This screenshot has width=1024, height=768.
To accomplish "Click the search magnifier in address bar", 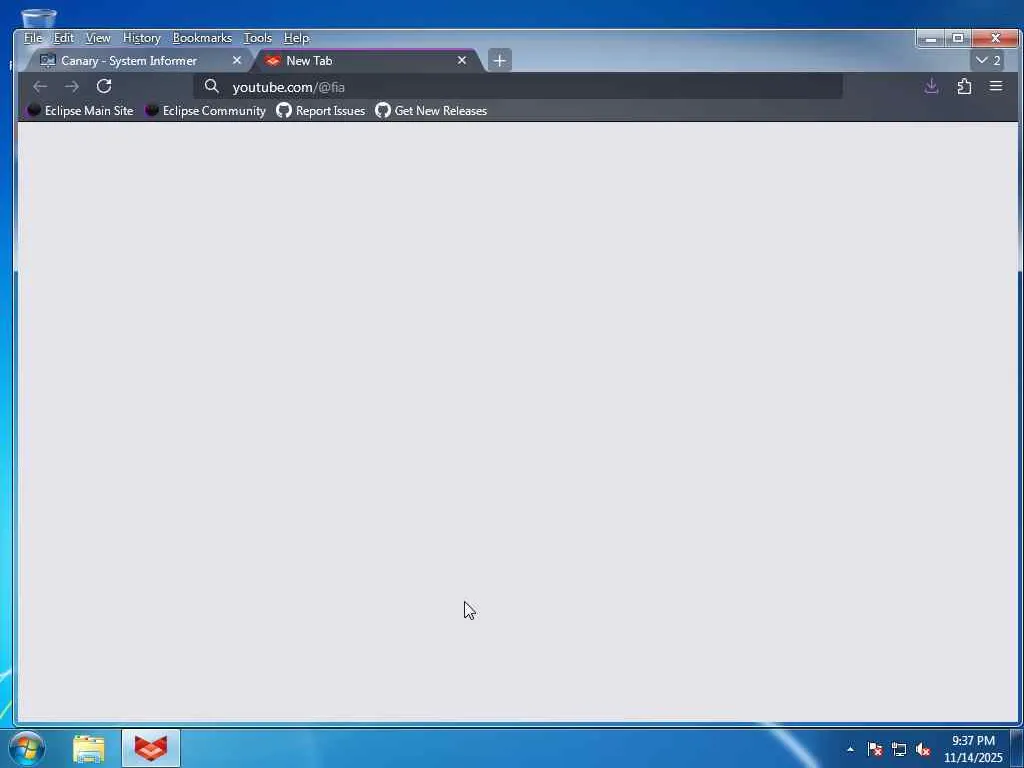I will (211, 86).
